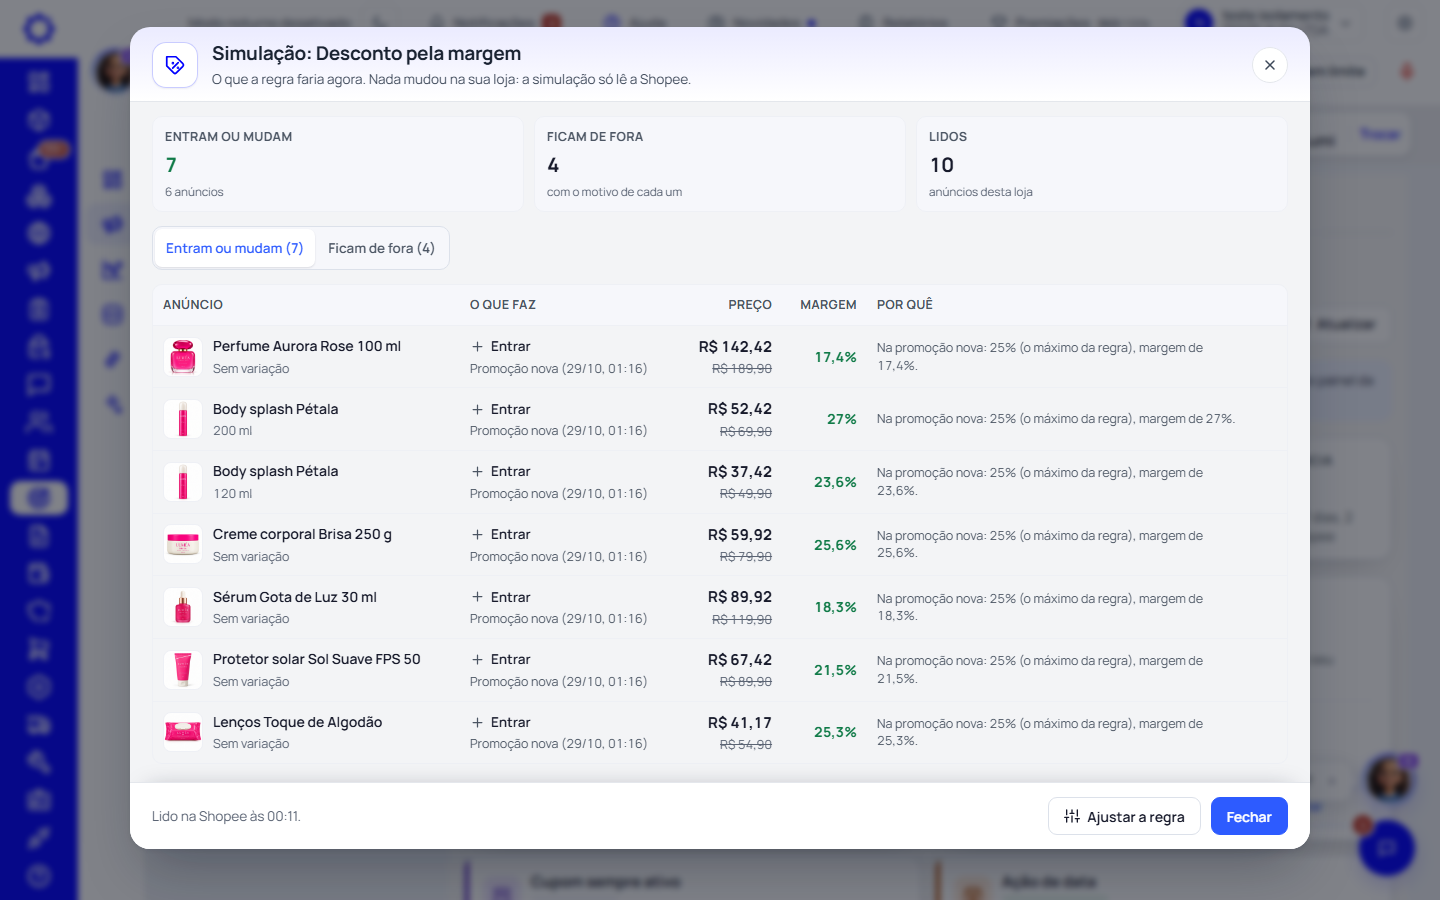
Task: Click the green "18,3%" value under MARGEM
Action: point(835,607)
